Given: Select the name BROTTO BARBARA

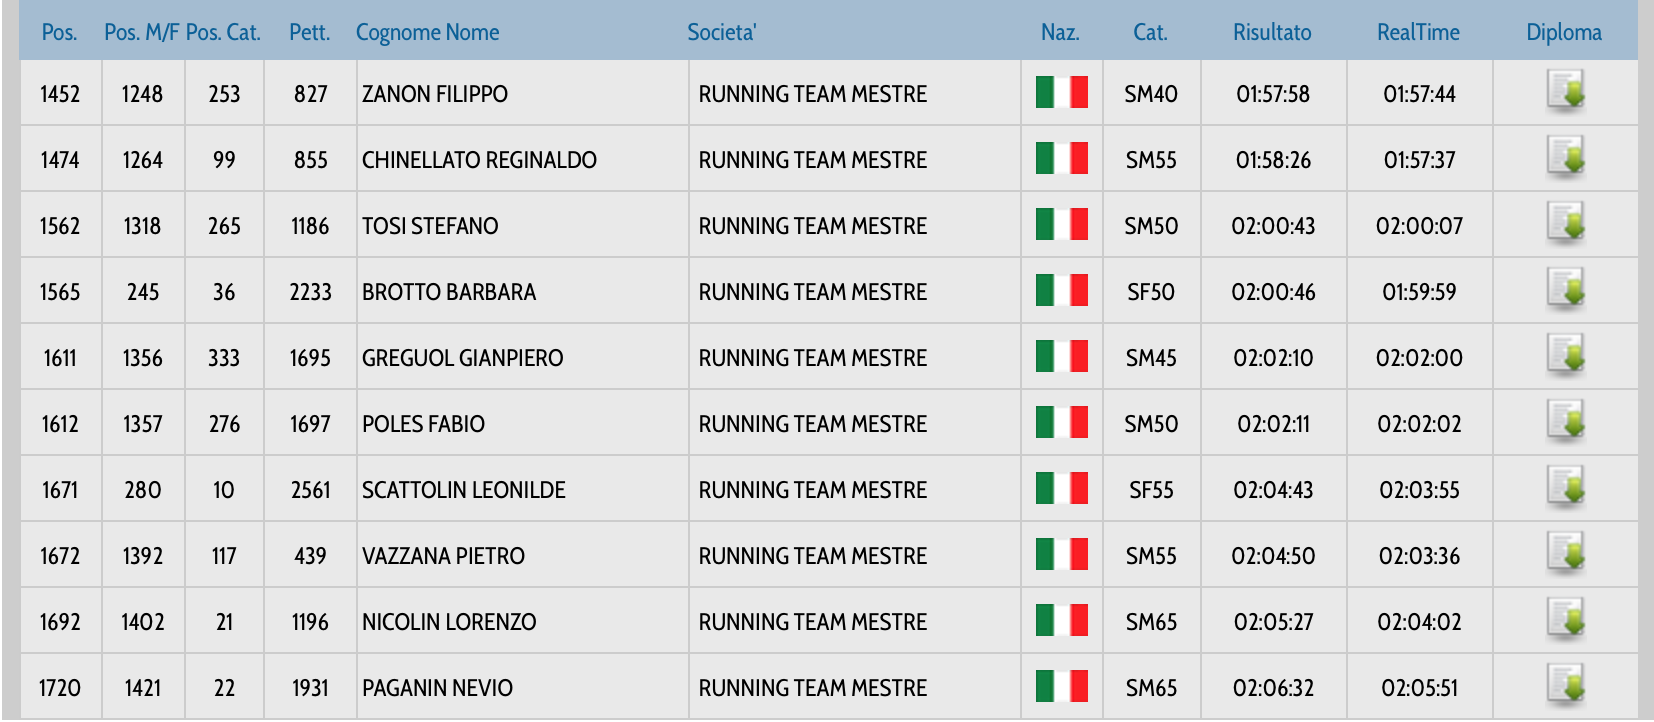Looking at the screenshot, I should (449, 292).
